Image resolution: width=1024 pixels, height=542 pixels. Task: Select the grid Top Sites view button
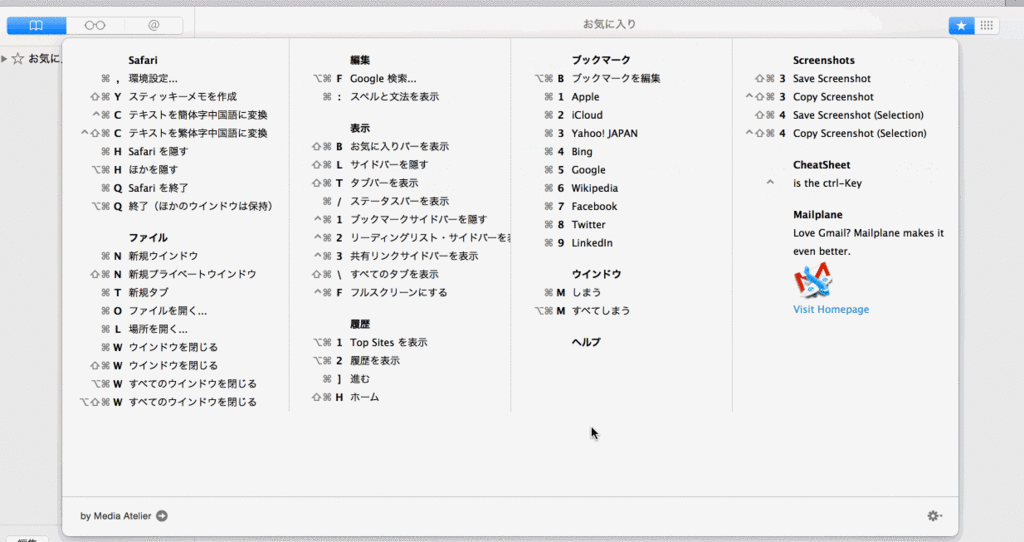pos(986,25)
